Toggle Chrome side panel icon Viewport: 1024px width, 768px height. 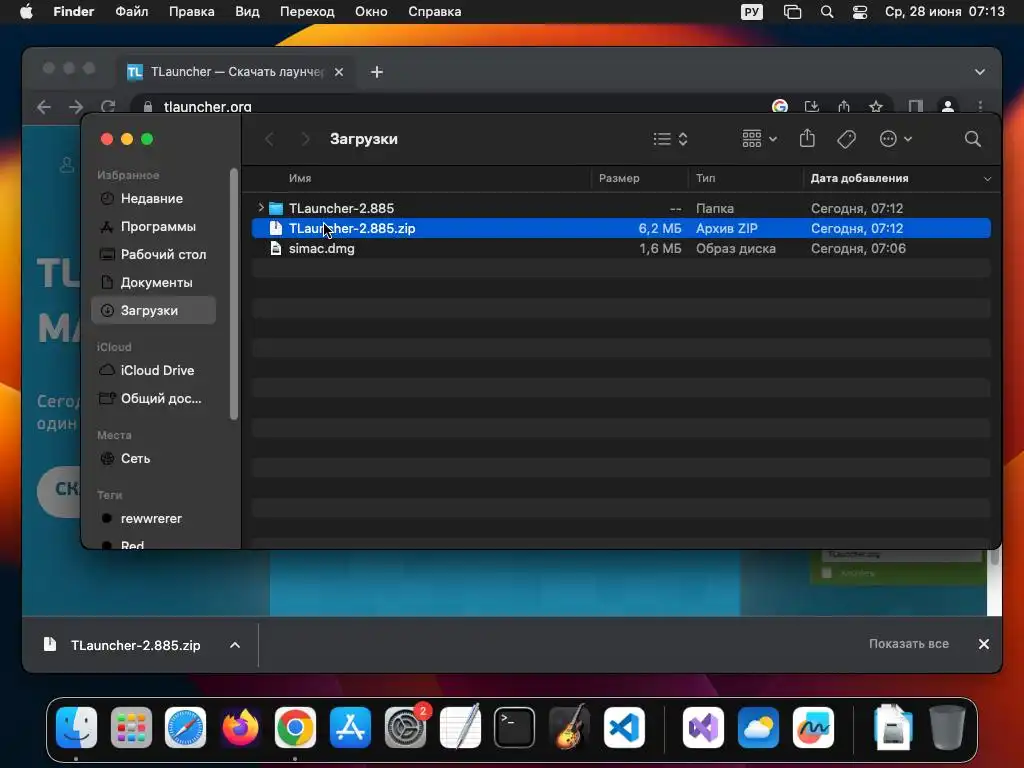click(916, 106)
